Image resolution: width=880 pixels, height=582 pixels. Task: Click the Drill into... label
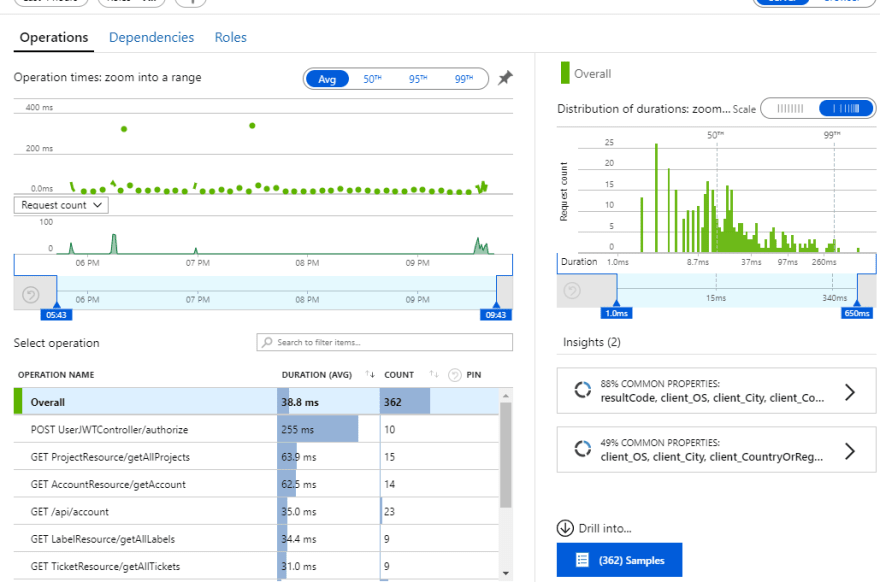tap(605, 529)
